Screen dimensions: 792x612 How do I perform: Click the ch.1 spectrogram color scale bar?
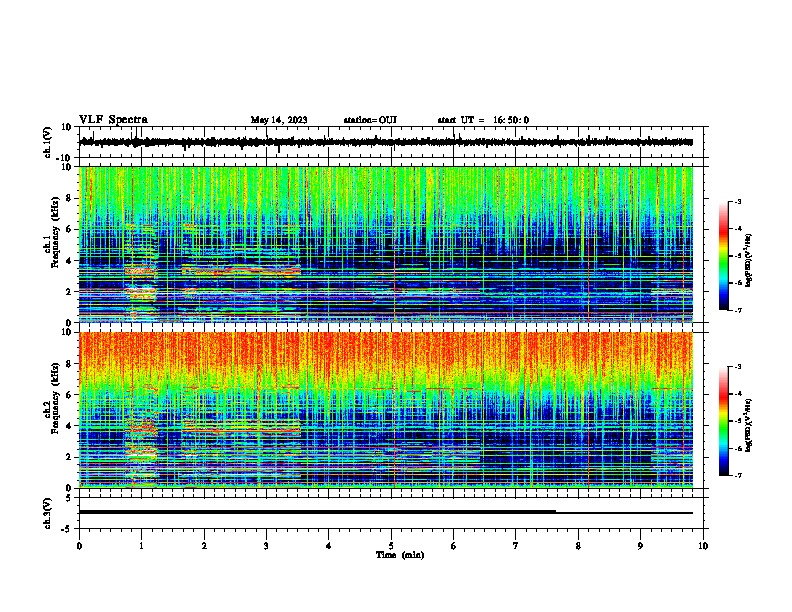(724, 256)
